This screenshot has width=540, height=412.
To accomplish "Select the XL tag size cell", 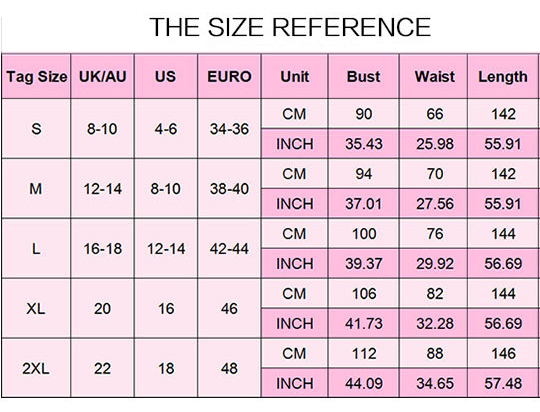I will click(x=36, y=308).
